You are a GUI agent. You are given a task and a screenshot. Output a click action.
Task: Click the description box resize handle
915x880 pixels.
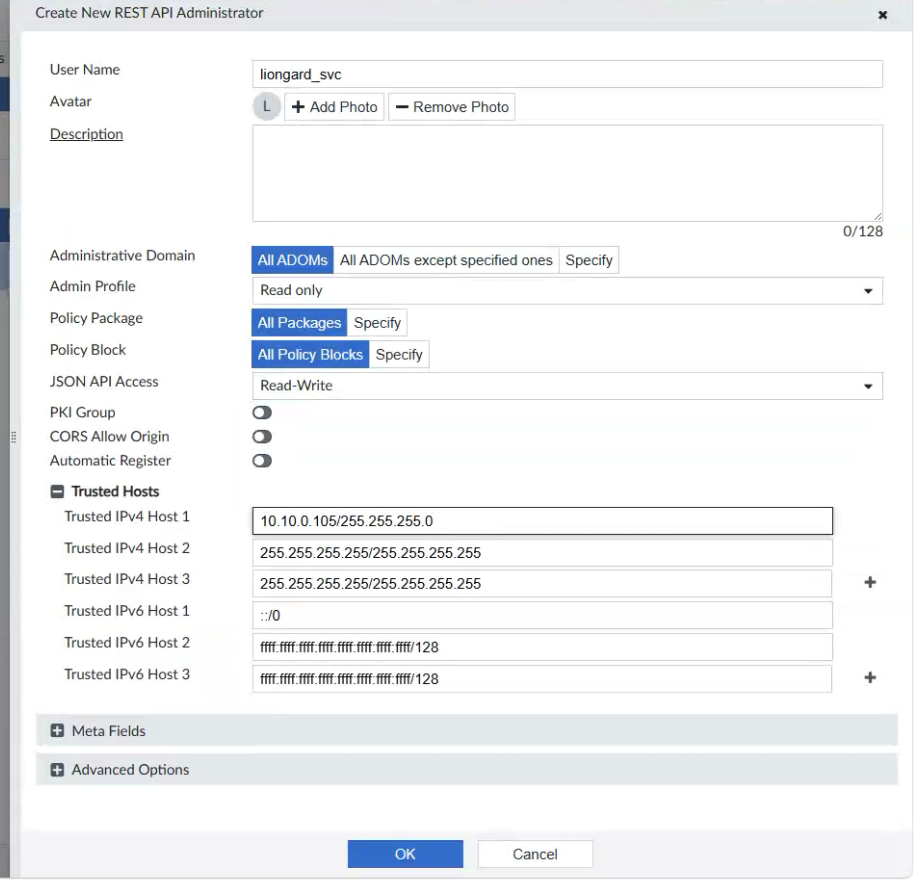878,216
